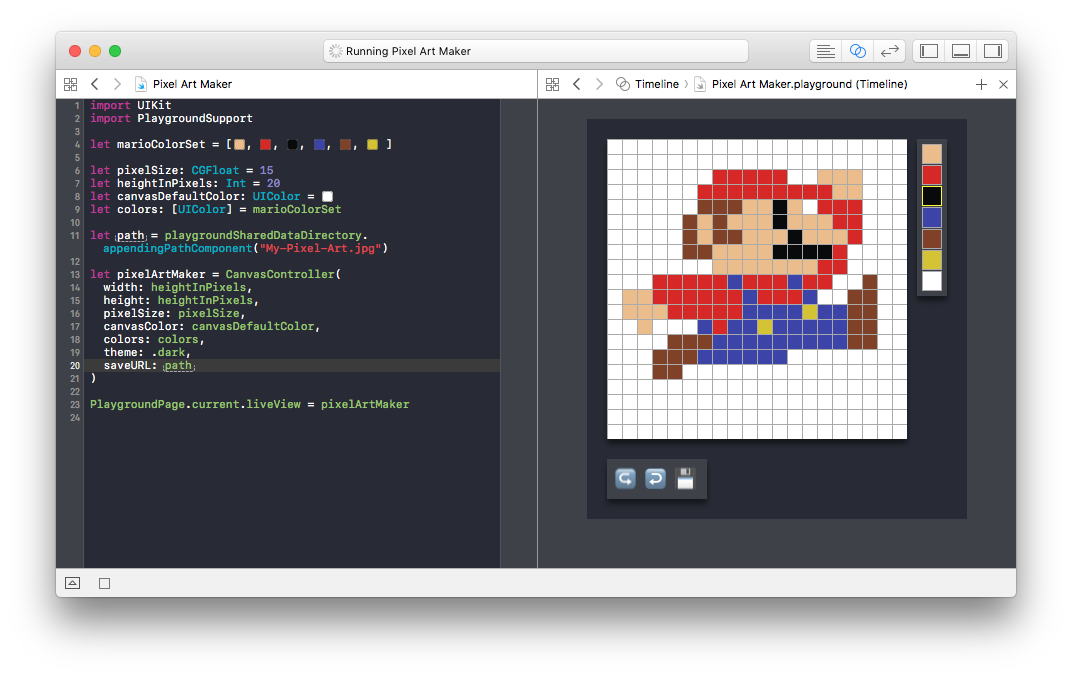The width and height of the screenshot is (1072, 677).
Task: Click the brown color literal in code
Action: pos(345,144)
